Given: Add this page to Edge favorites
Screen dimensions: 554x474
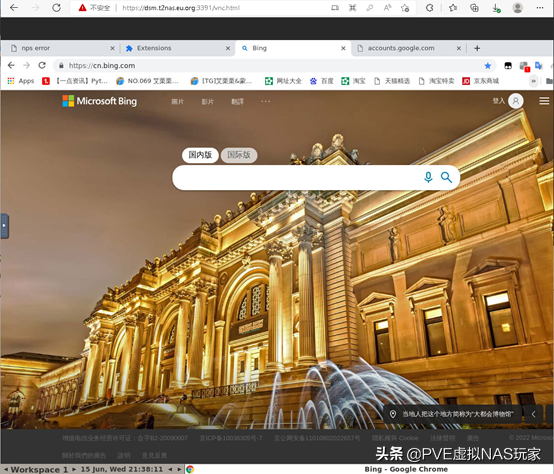Looking at the screenshot, I should [x=405, y=7].
